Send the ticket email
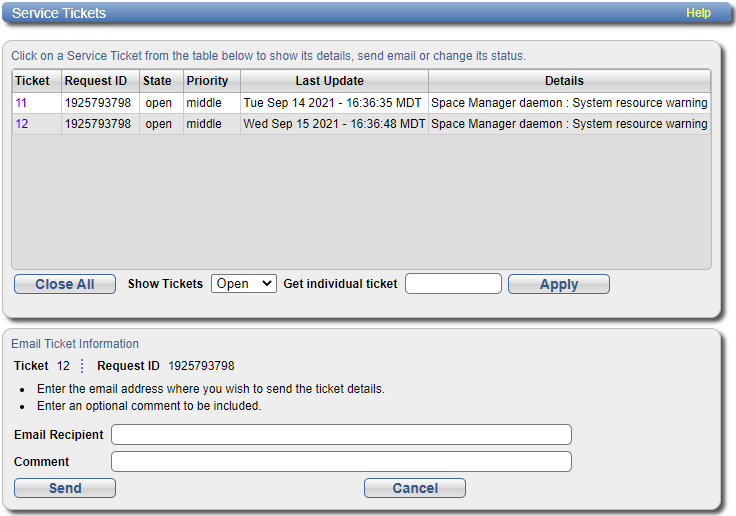Screen dimensions: 736x516 click(x=65, y=488)
